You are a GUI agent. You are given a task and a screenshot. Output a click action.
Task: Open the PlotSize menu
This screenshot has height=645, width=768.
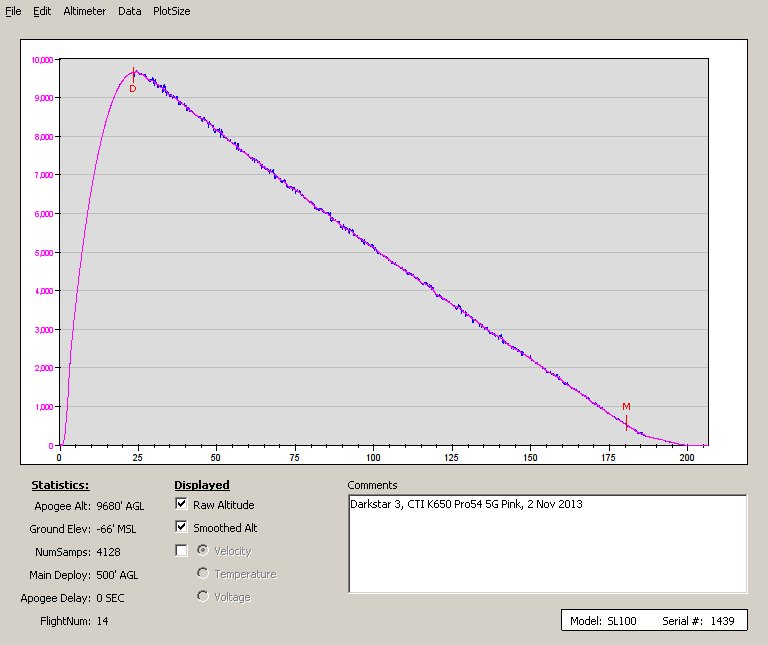click(171, 11)
